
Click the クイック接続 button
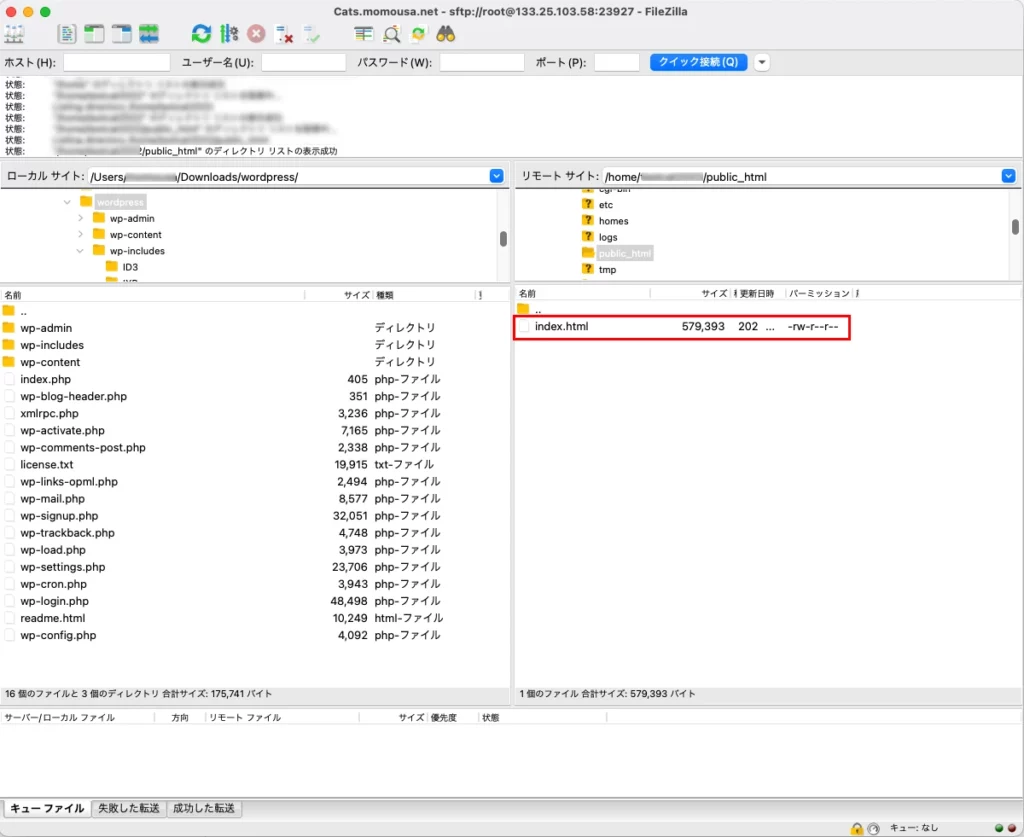coord(698,62)
